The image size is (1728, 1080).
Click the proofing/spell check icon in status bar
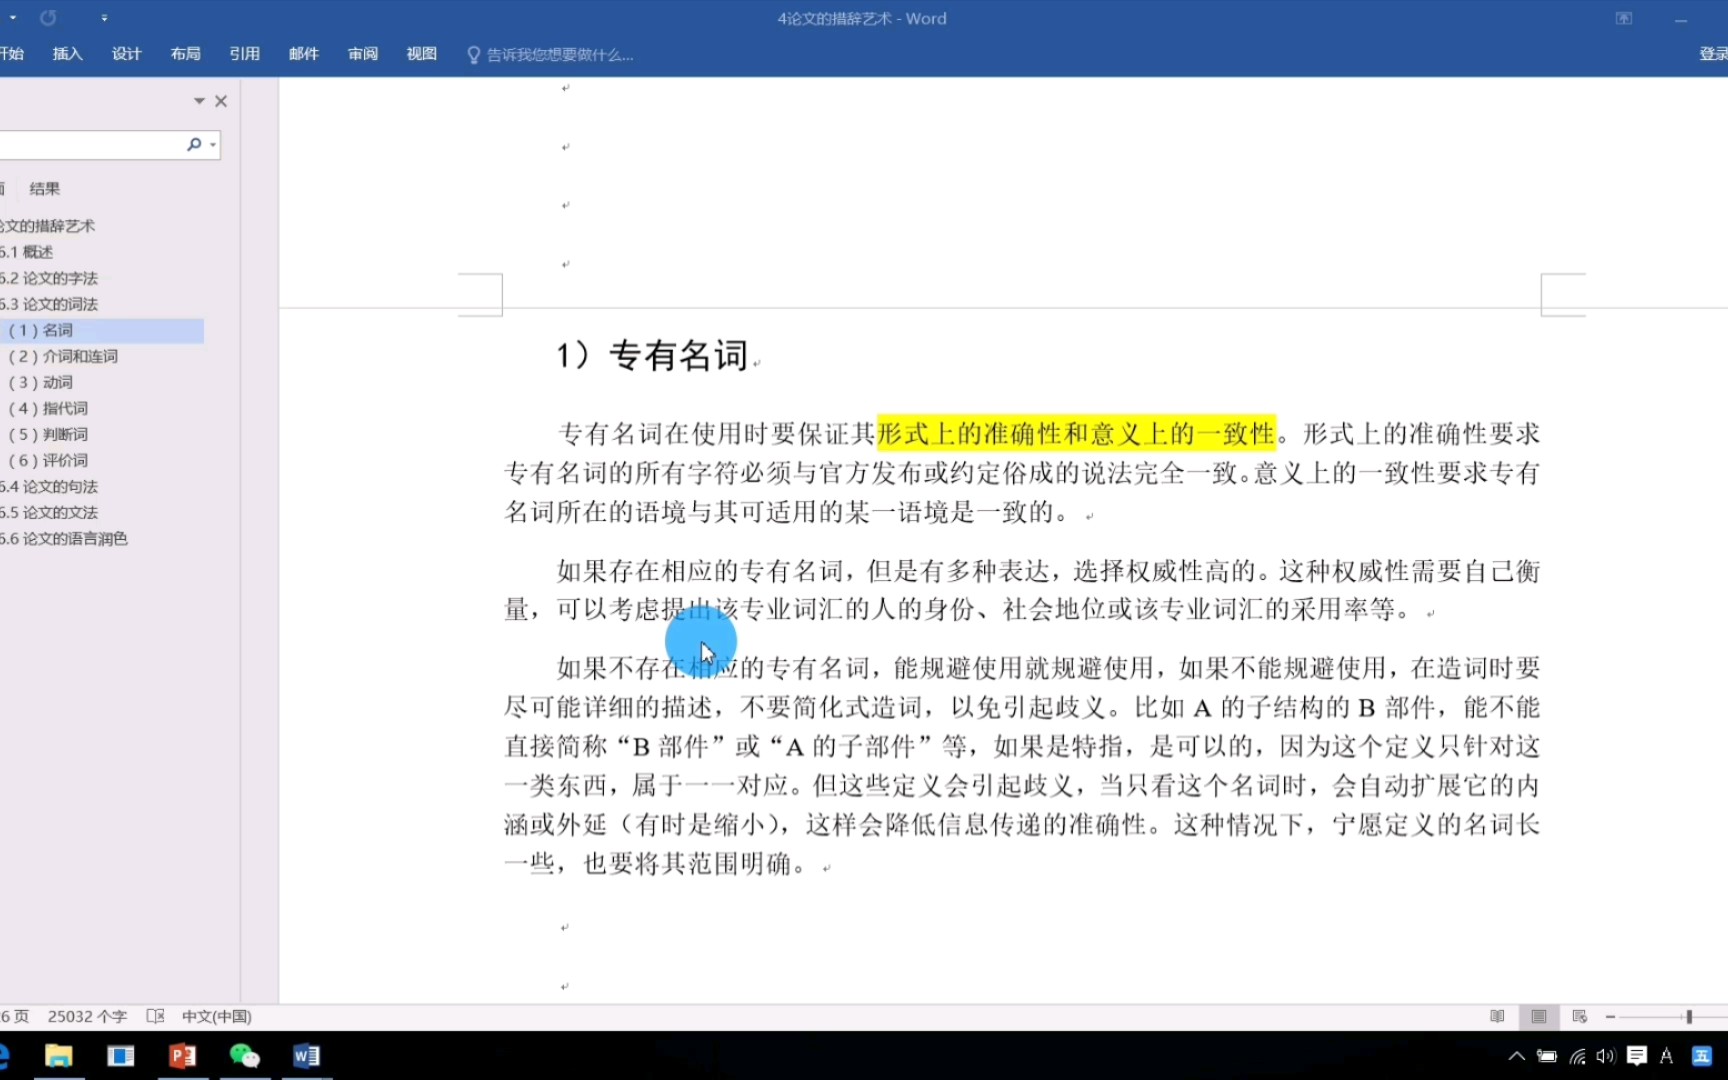coord(155,1016)
